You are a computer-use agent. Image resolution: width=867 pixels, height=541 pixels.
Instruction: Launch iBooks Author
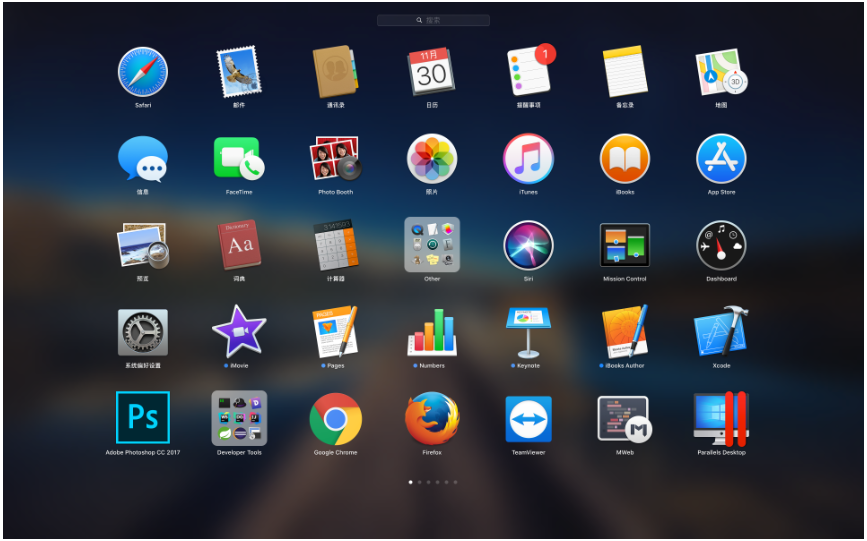tap(625, 331)
